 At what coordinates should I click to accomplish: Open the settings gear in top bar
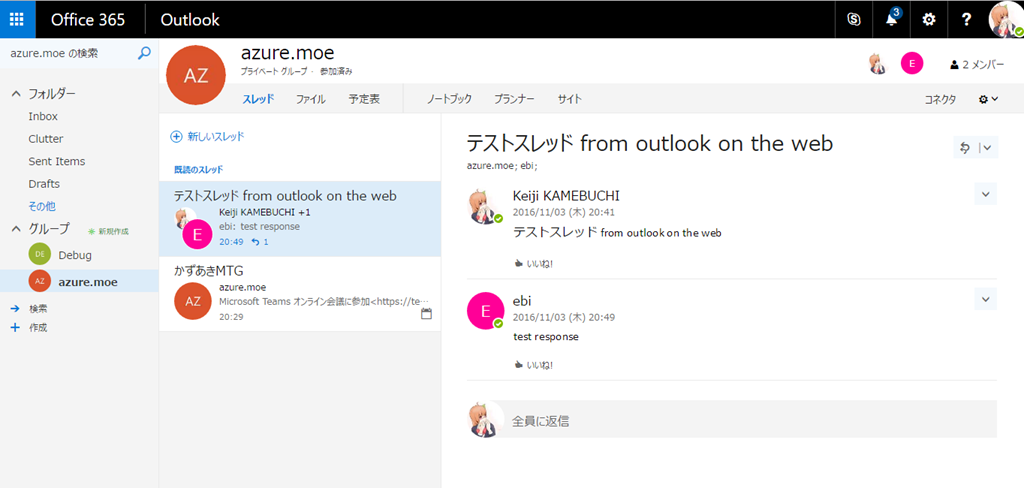(928, 20)
